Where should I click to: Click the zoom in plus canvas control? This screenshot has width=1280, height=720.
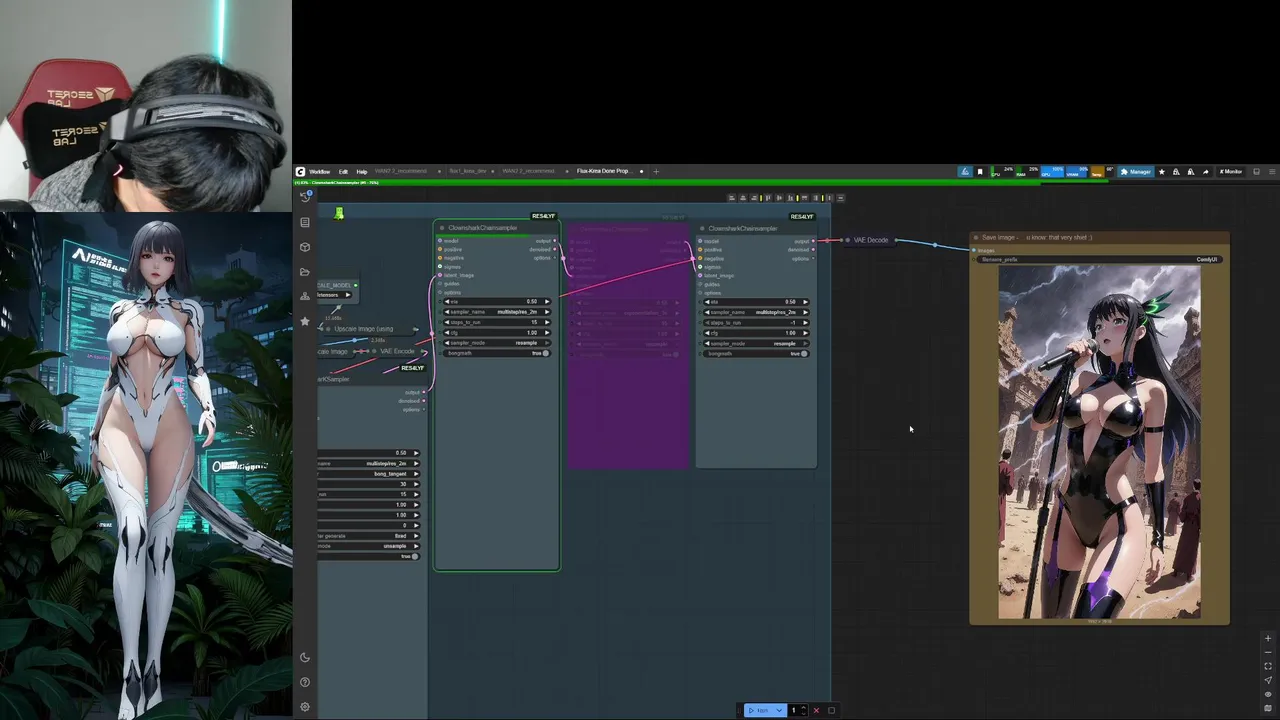[x=1268, y=638]
